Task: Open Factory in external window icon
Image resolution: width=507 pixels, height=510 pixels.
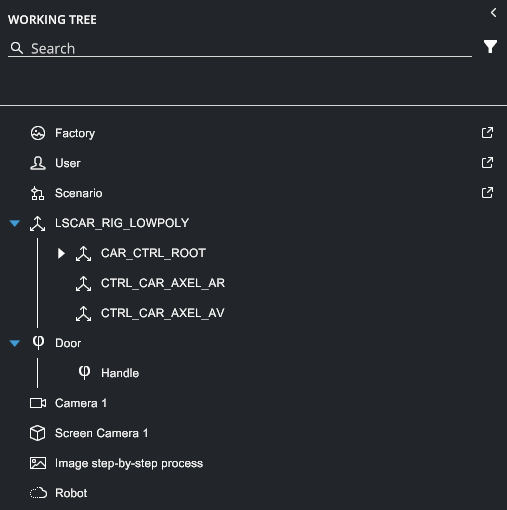Action: click(x=487, y=133)
